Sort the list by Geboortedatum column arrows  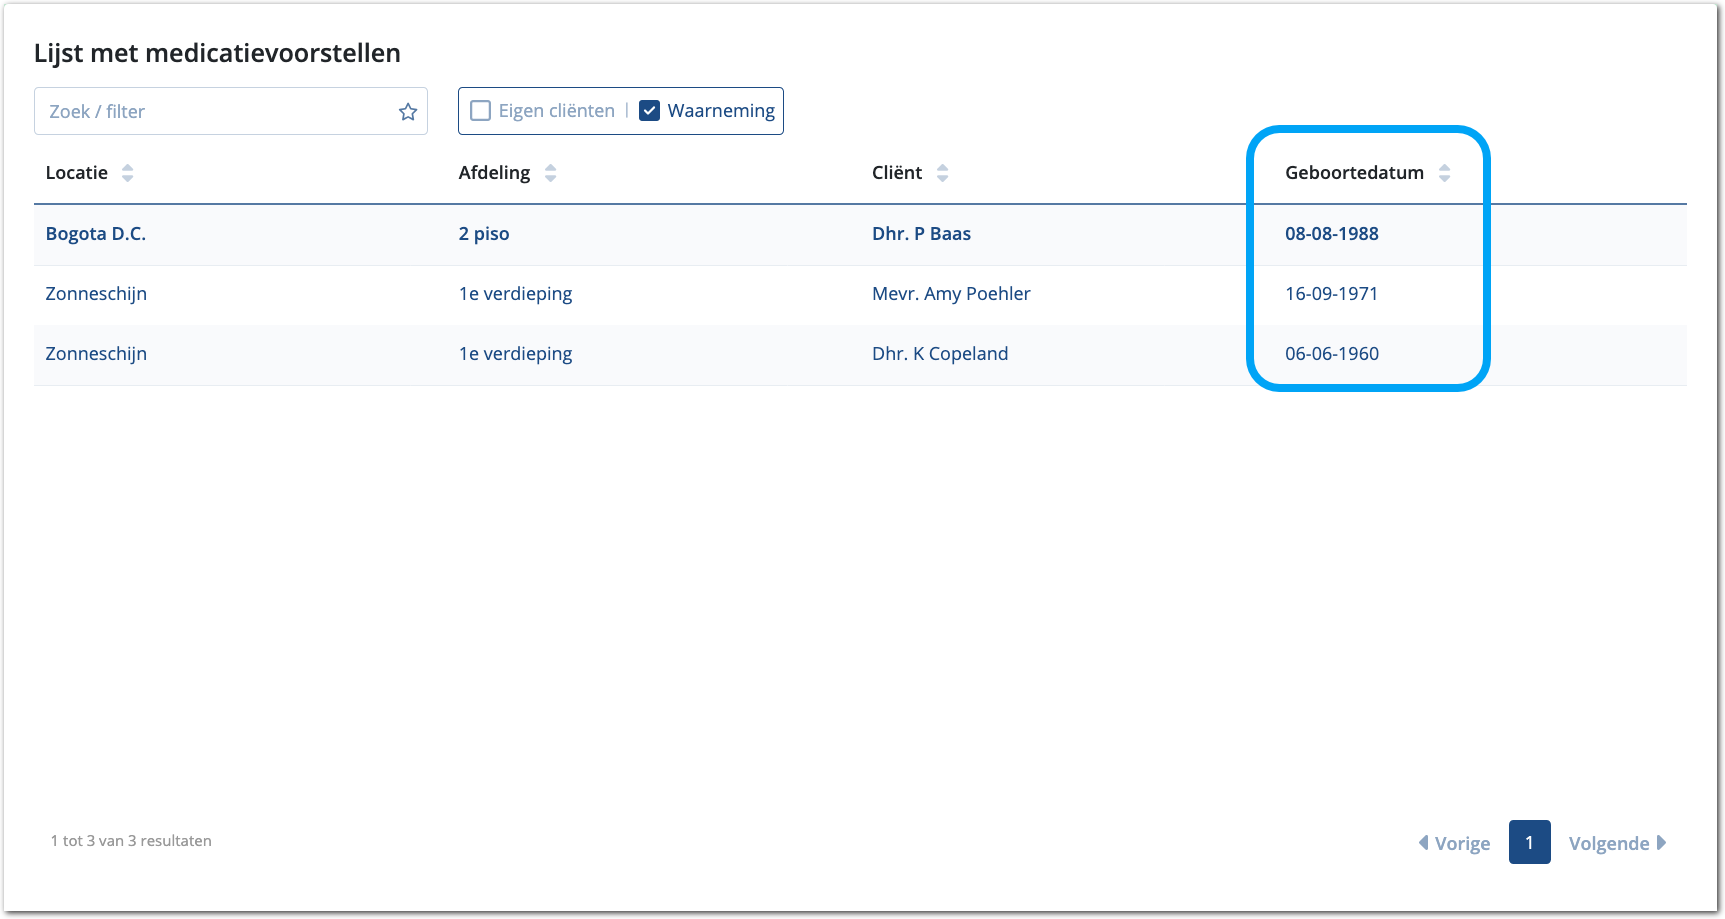pyautogui.click(x=1444, y=173)
